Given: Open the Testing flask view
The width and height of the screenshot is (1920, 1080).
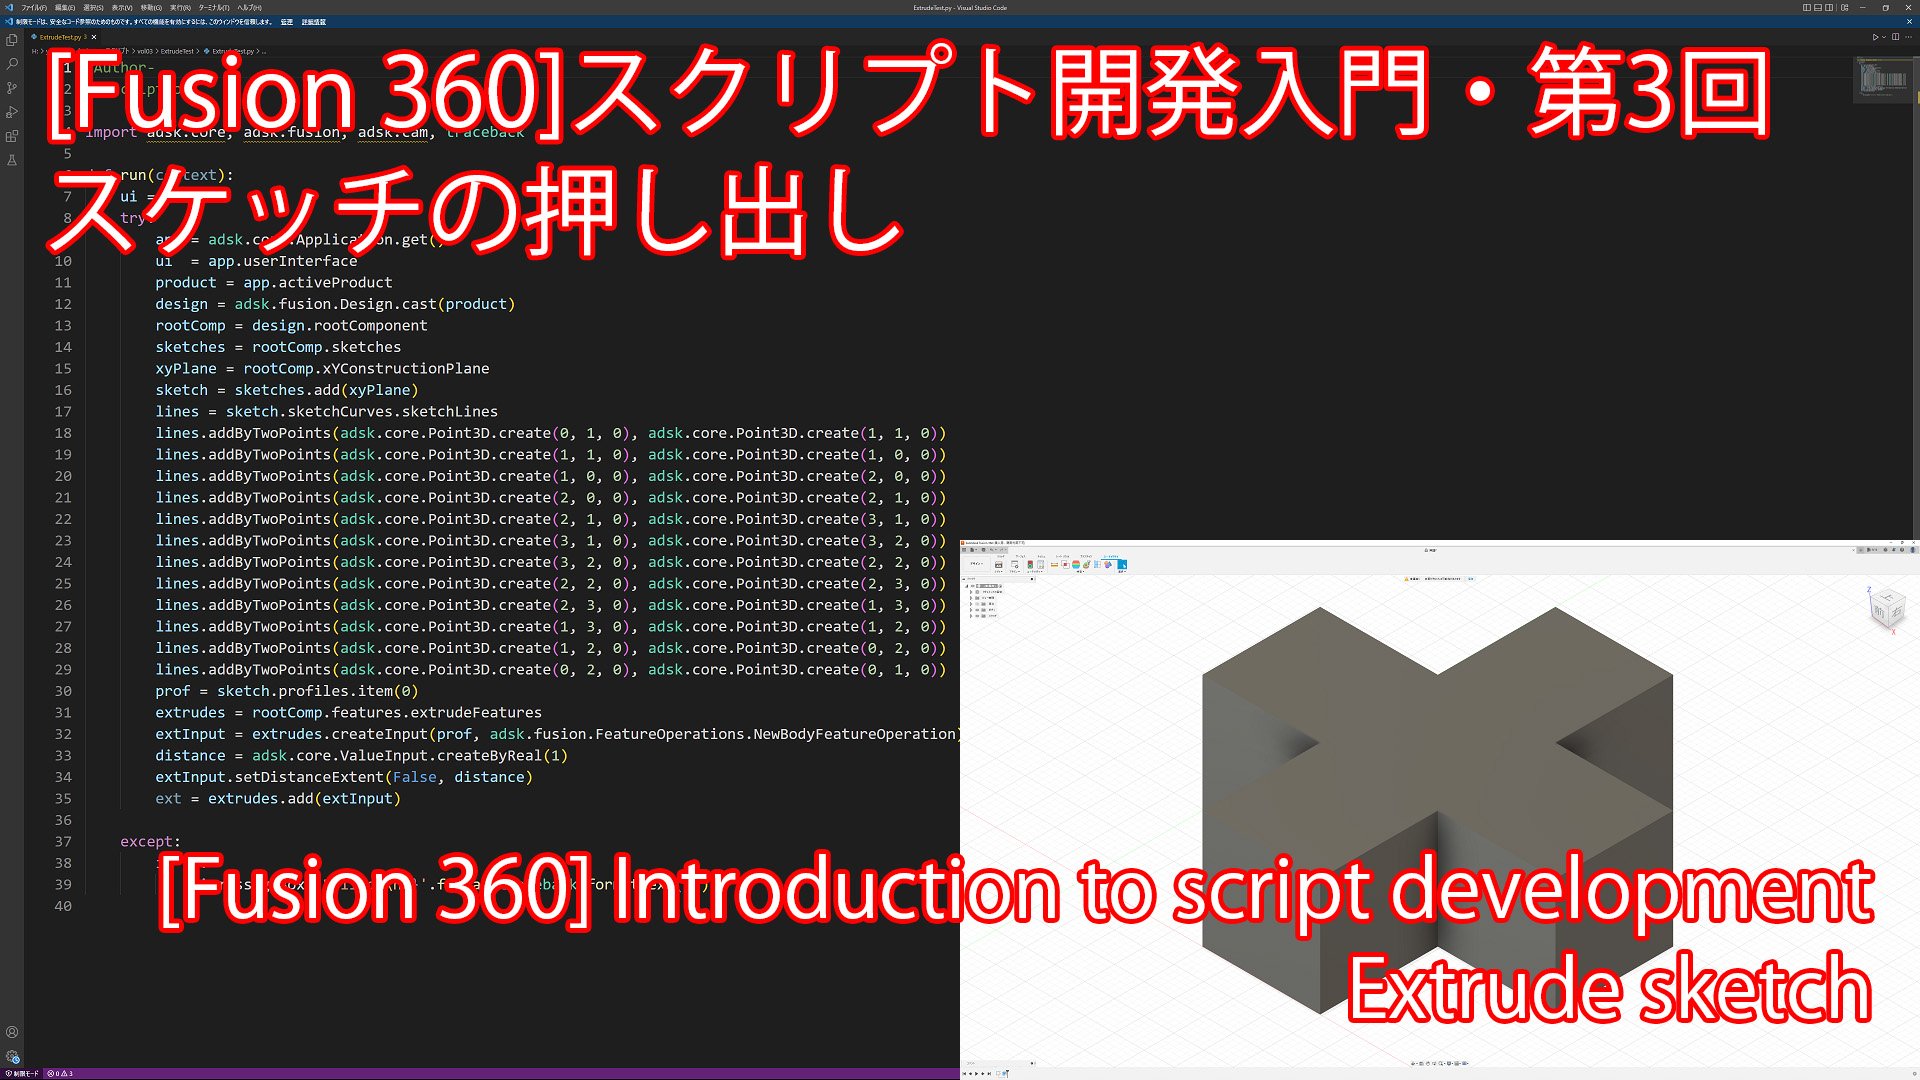Looking at the screenshot, I should point(12,160).
